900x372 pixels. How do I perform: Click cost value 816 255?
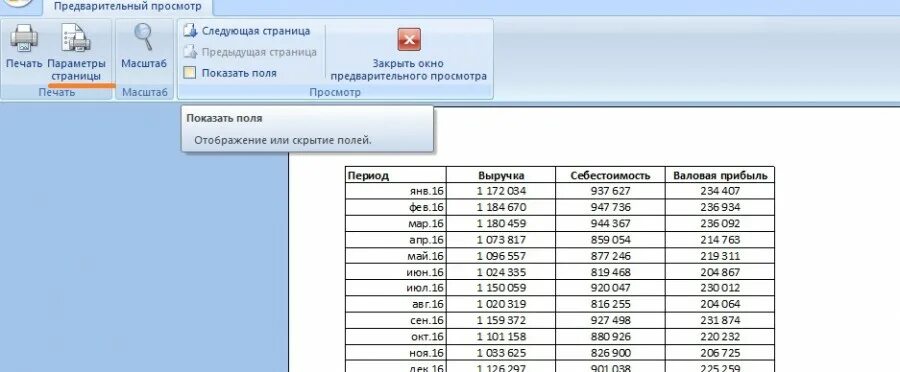pyautogui.click(x=610, y=304)
